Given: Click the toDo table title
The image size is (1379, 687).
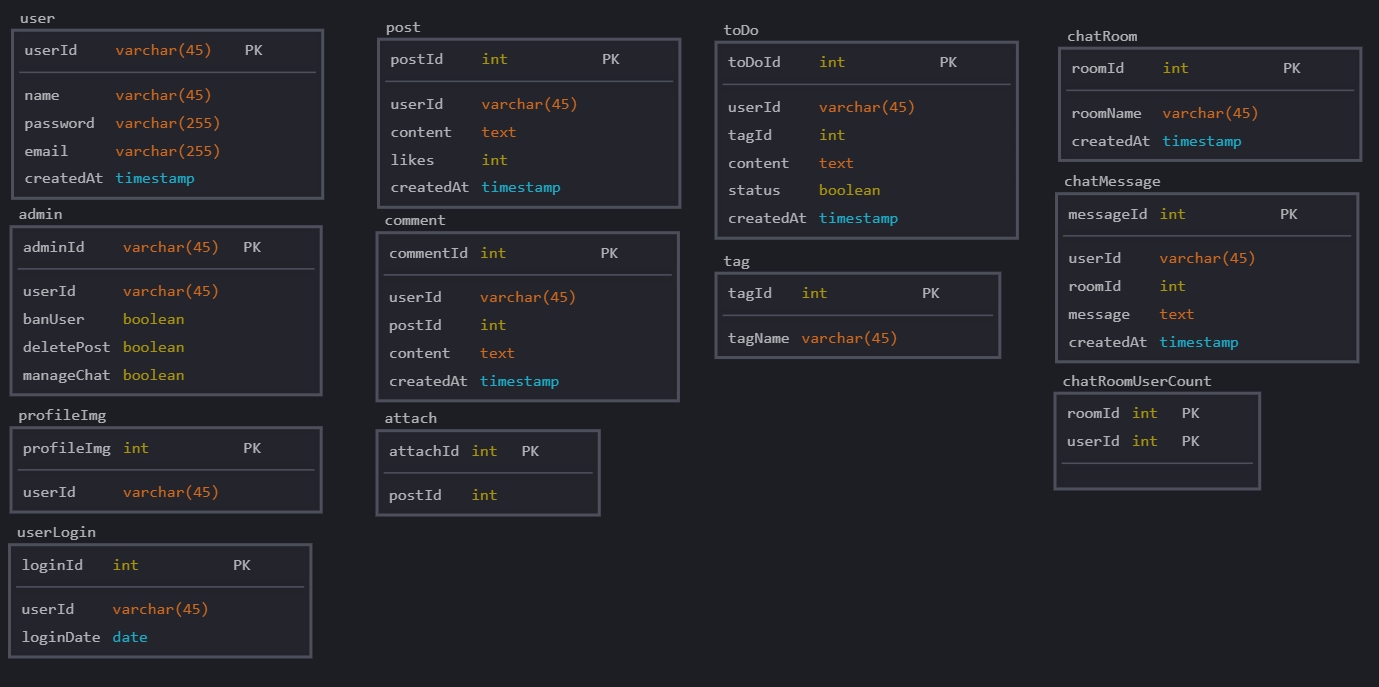Looking at the screenshot, I should (x=741, y=30).
